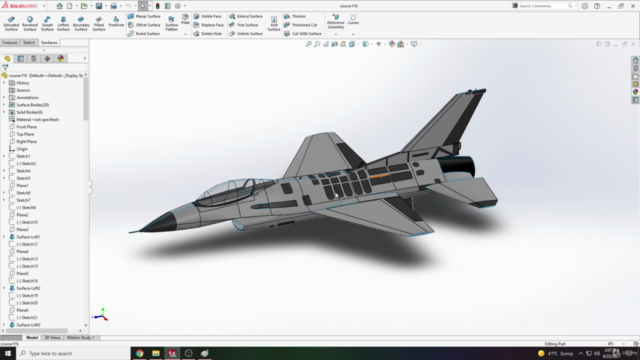Click the Open file icon
Image resolution: width=640 pixels, height=360 pixels.
[x=84, y=6]
